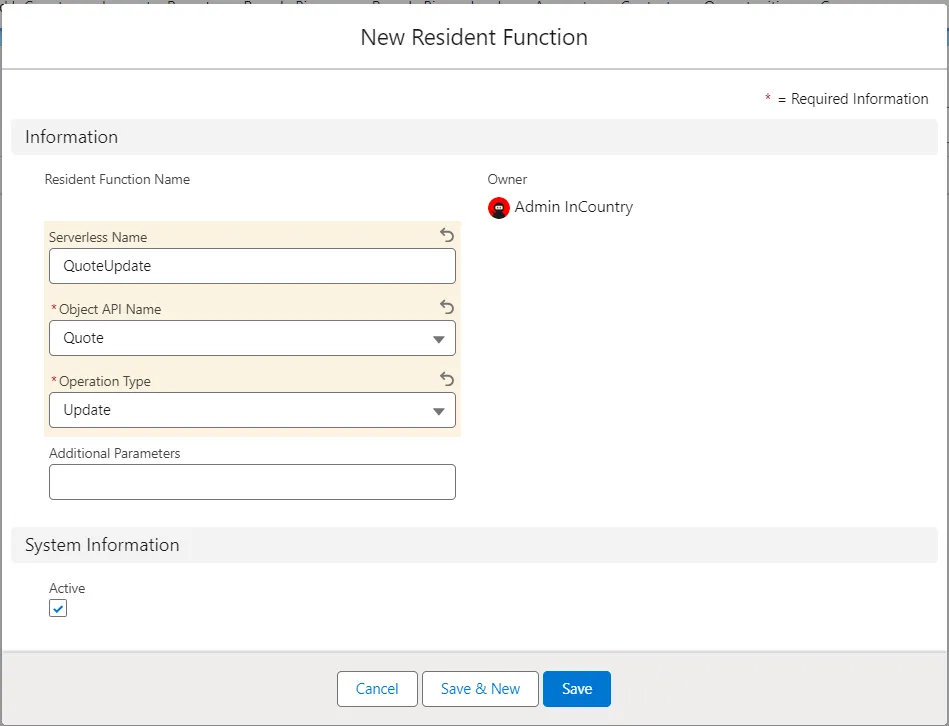This screenshot has height=726, width=949.
Task: Click the Save button
Action: click(577, 689)
